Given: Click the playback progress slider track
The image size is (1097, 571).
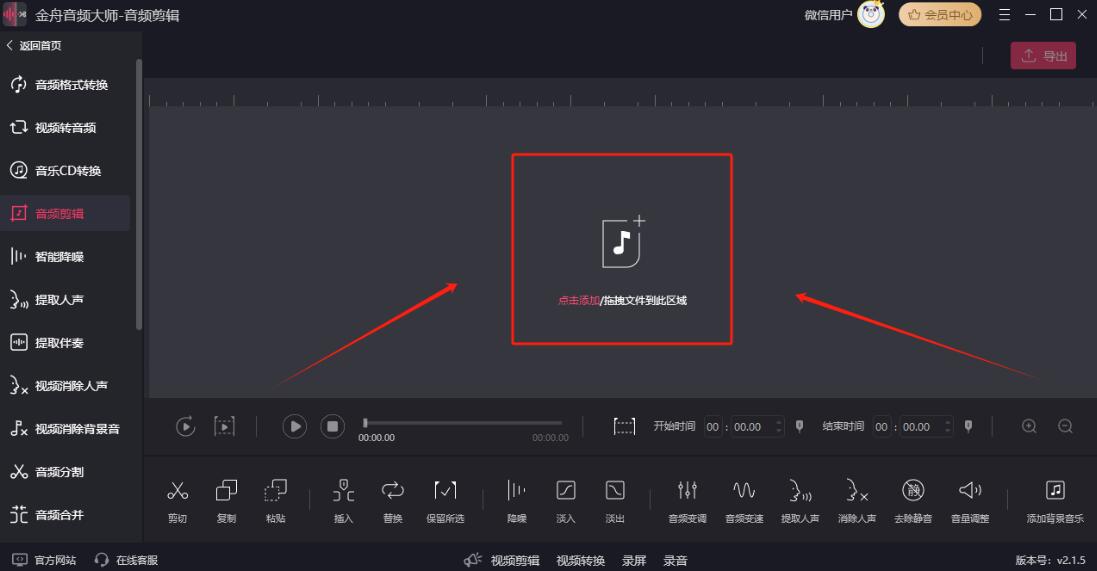Looking at the screenshot, I should [x=462, y=423].
